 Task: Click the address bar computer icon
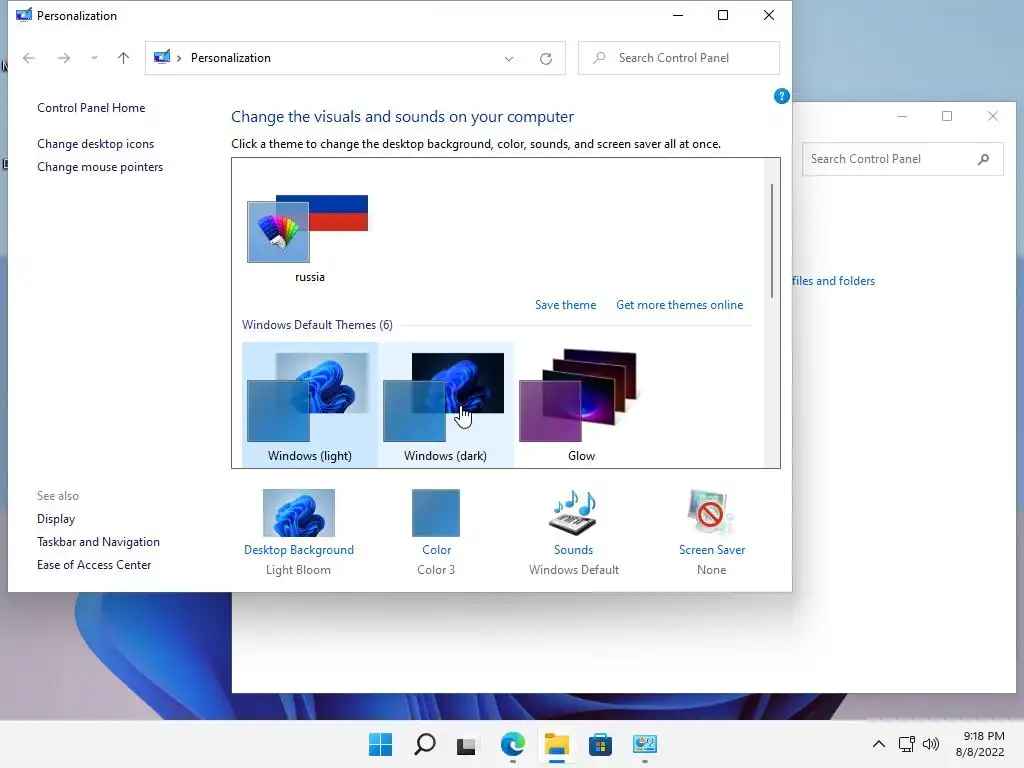(x=162, y=57)
